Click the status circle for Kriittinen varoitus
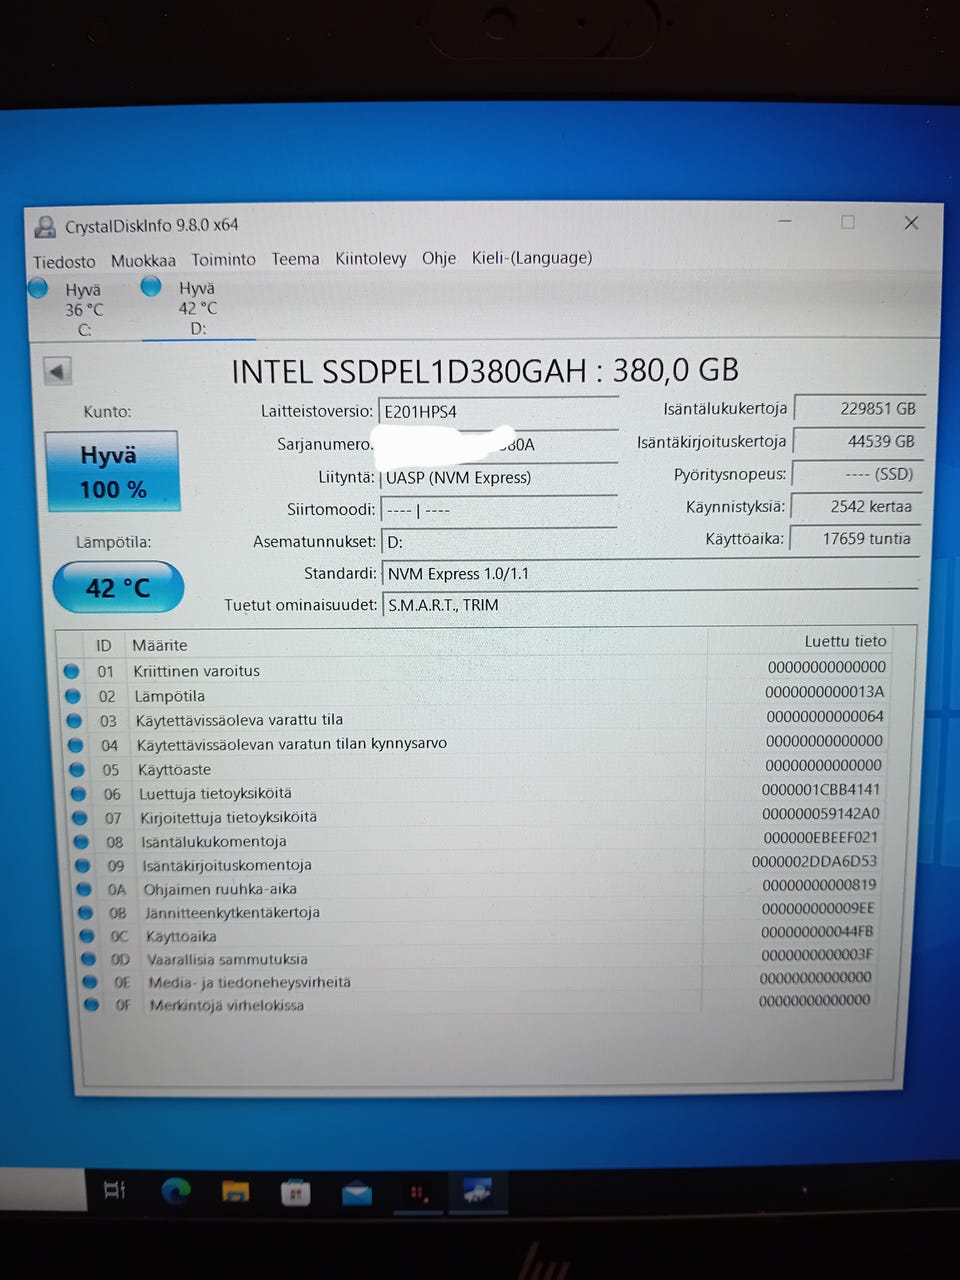Image resolution: width=960 pixels, height=1280 pixels. 71,671
